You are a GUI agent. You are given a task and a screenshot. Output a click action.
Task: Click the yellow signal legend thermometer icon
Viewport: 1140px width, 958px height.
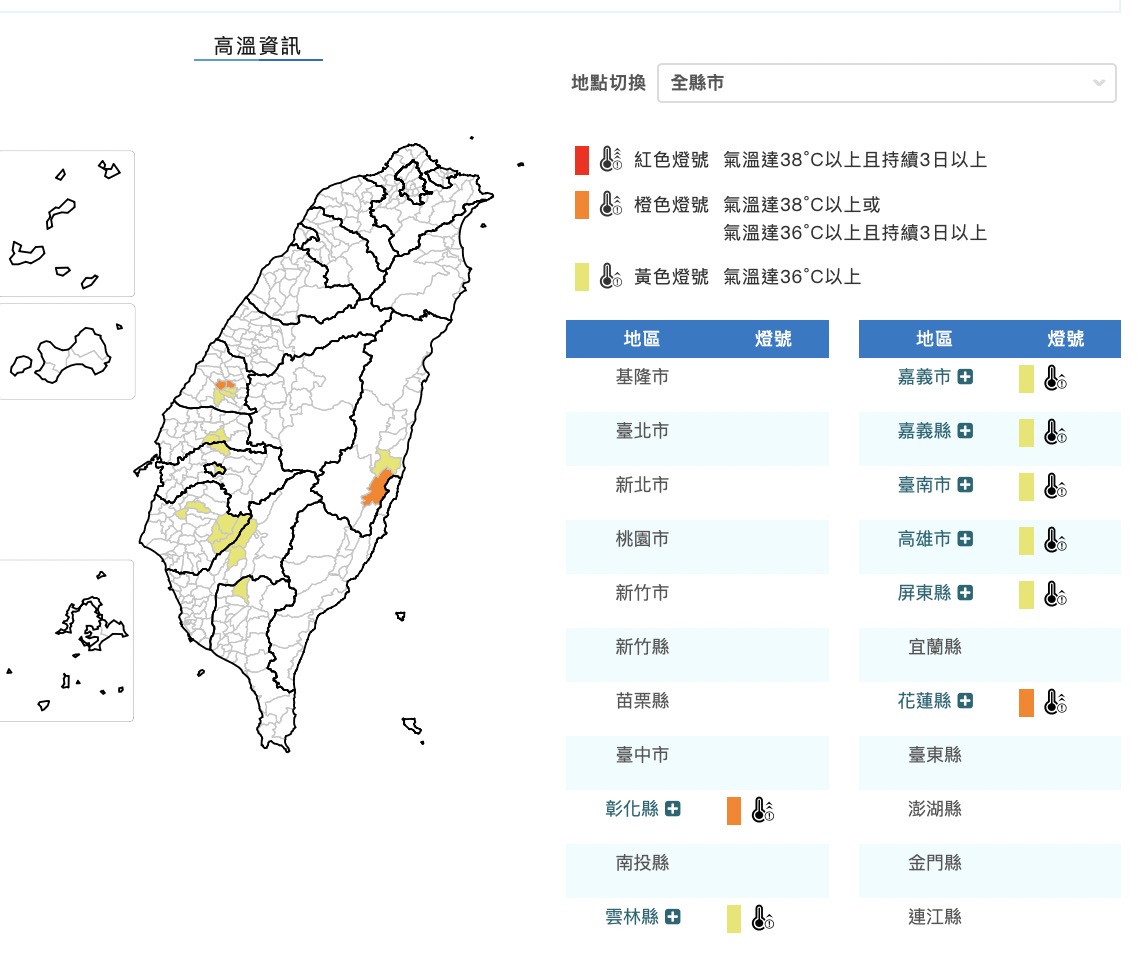coord(611,276)
